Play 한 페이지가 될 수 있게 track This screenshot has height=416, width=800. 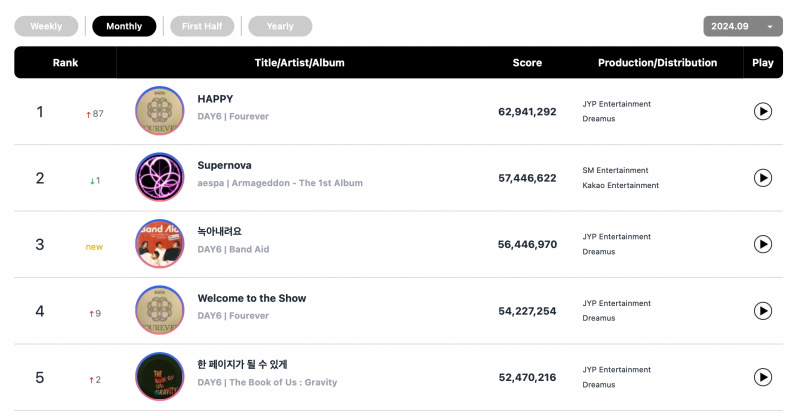762,377
